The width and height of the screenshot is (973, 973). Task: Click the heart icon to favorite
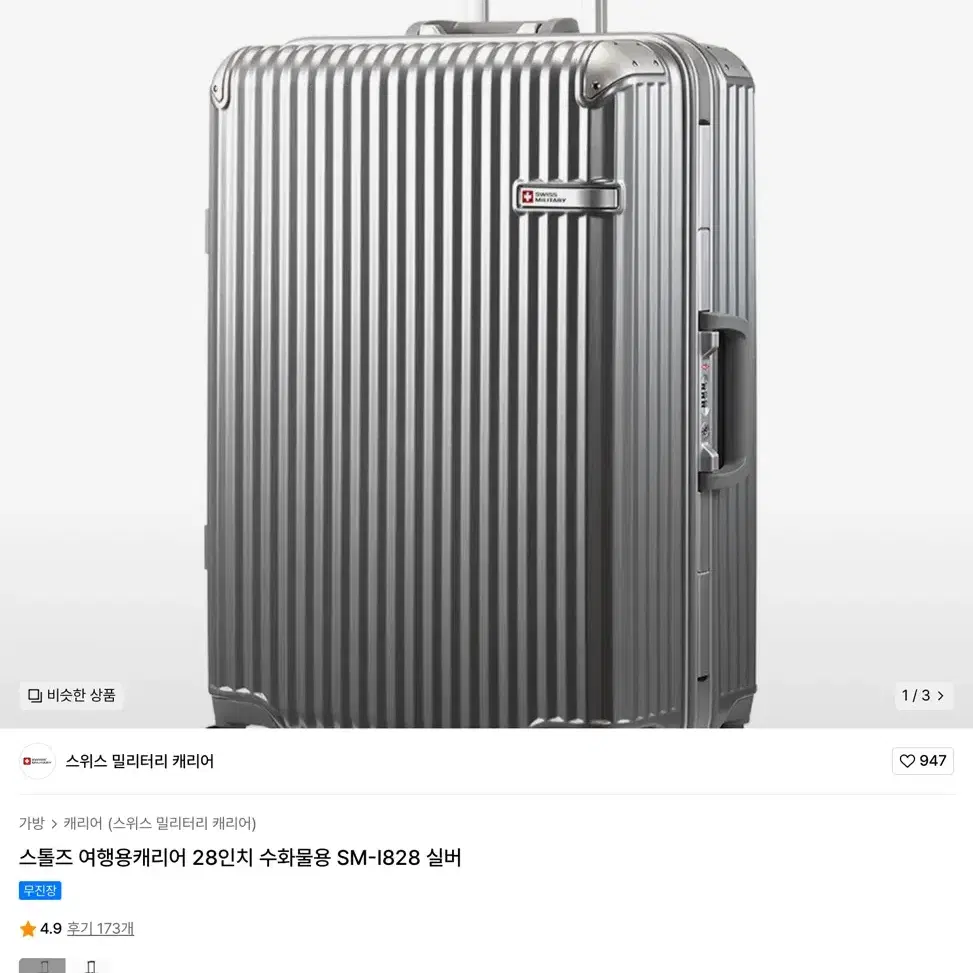(907, 761)
